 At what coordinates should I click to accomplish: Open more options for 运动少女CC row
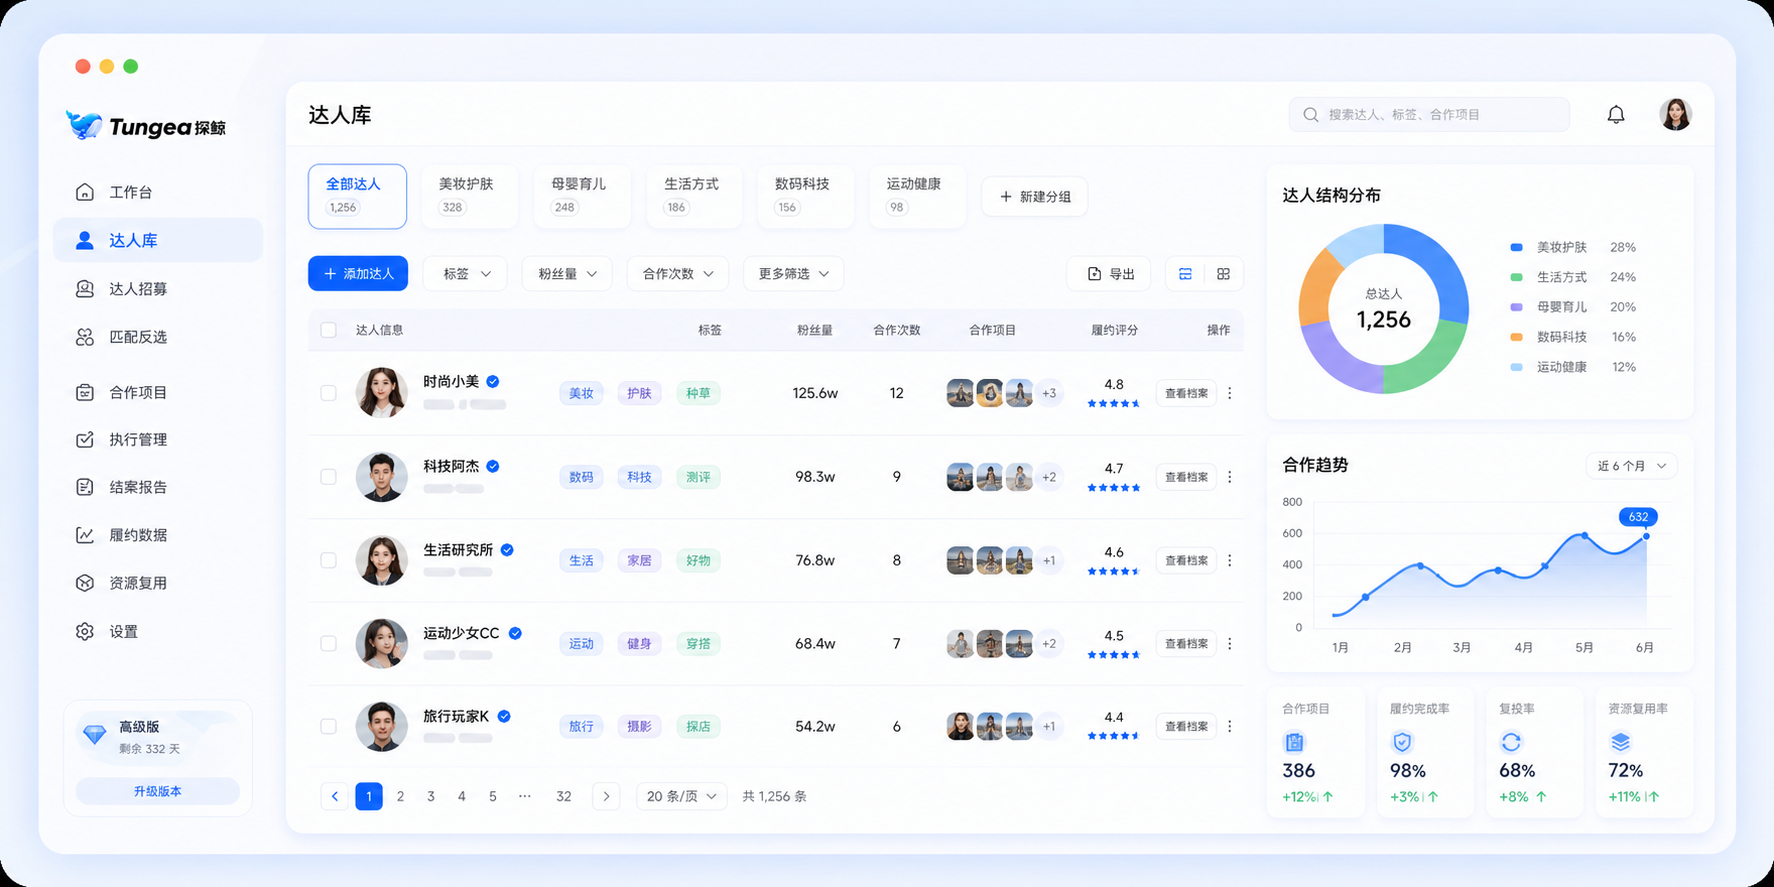[x=1230, y=644]
